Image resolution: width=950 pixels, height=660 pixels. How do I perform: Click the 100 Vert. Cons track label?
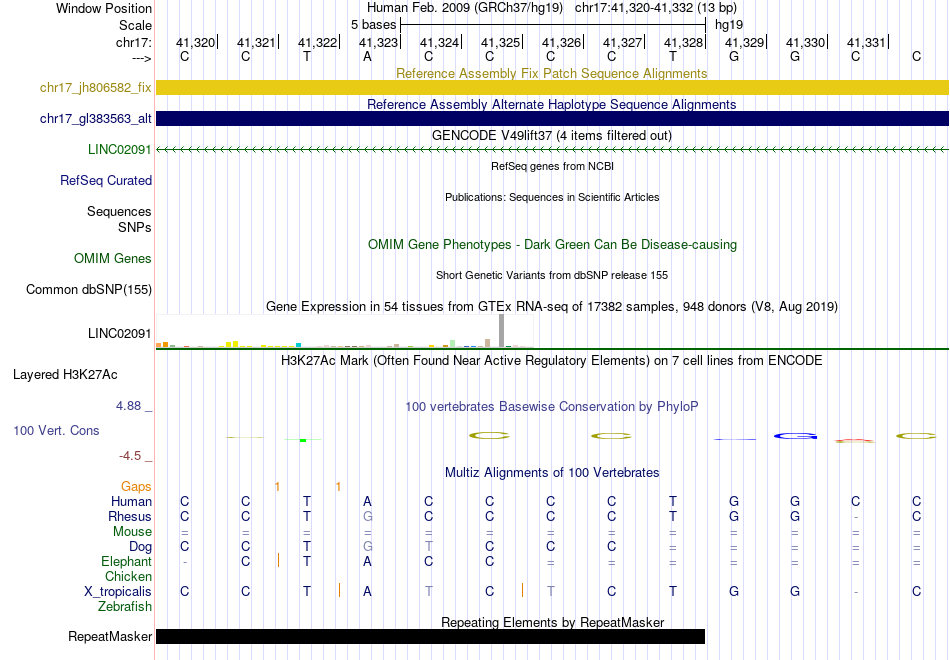click(56, 430)
